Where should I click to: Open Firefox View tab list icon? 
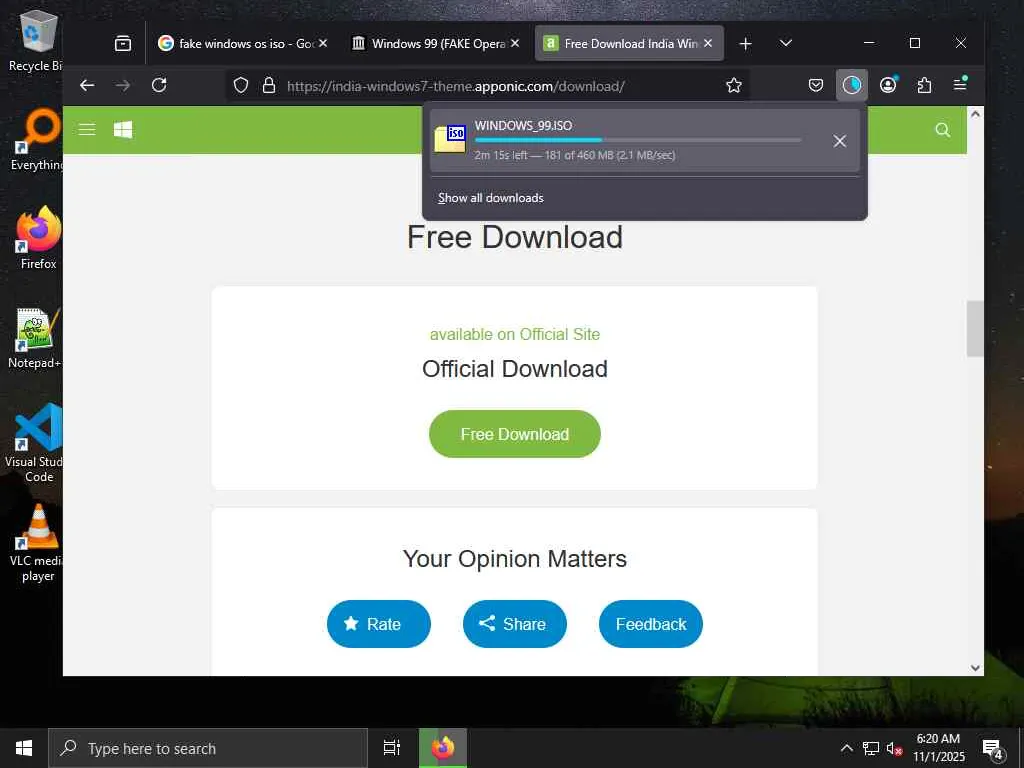[x=123, y=44]
